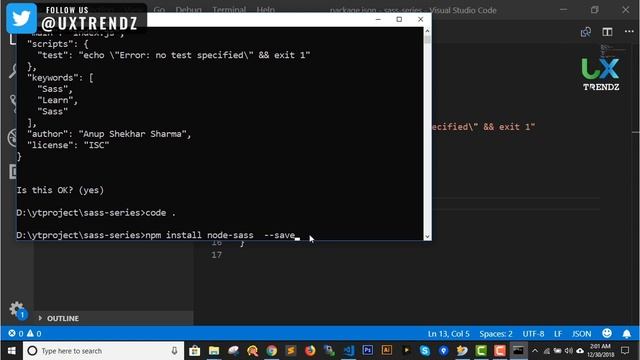Switch to Visual Studio Code taskbar icon
This screenshot has height=360, width=640.
pyautogui.click(x=349, y=351)
